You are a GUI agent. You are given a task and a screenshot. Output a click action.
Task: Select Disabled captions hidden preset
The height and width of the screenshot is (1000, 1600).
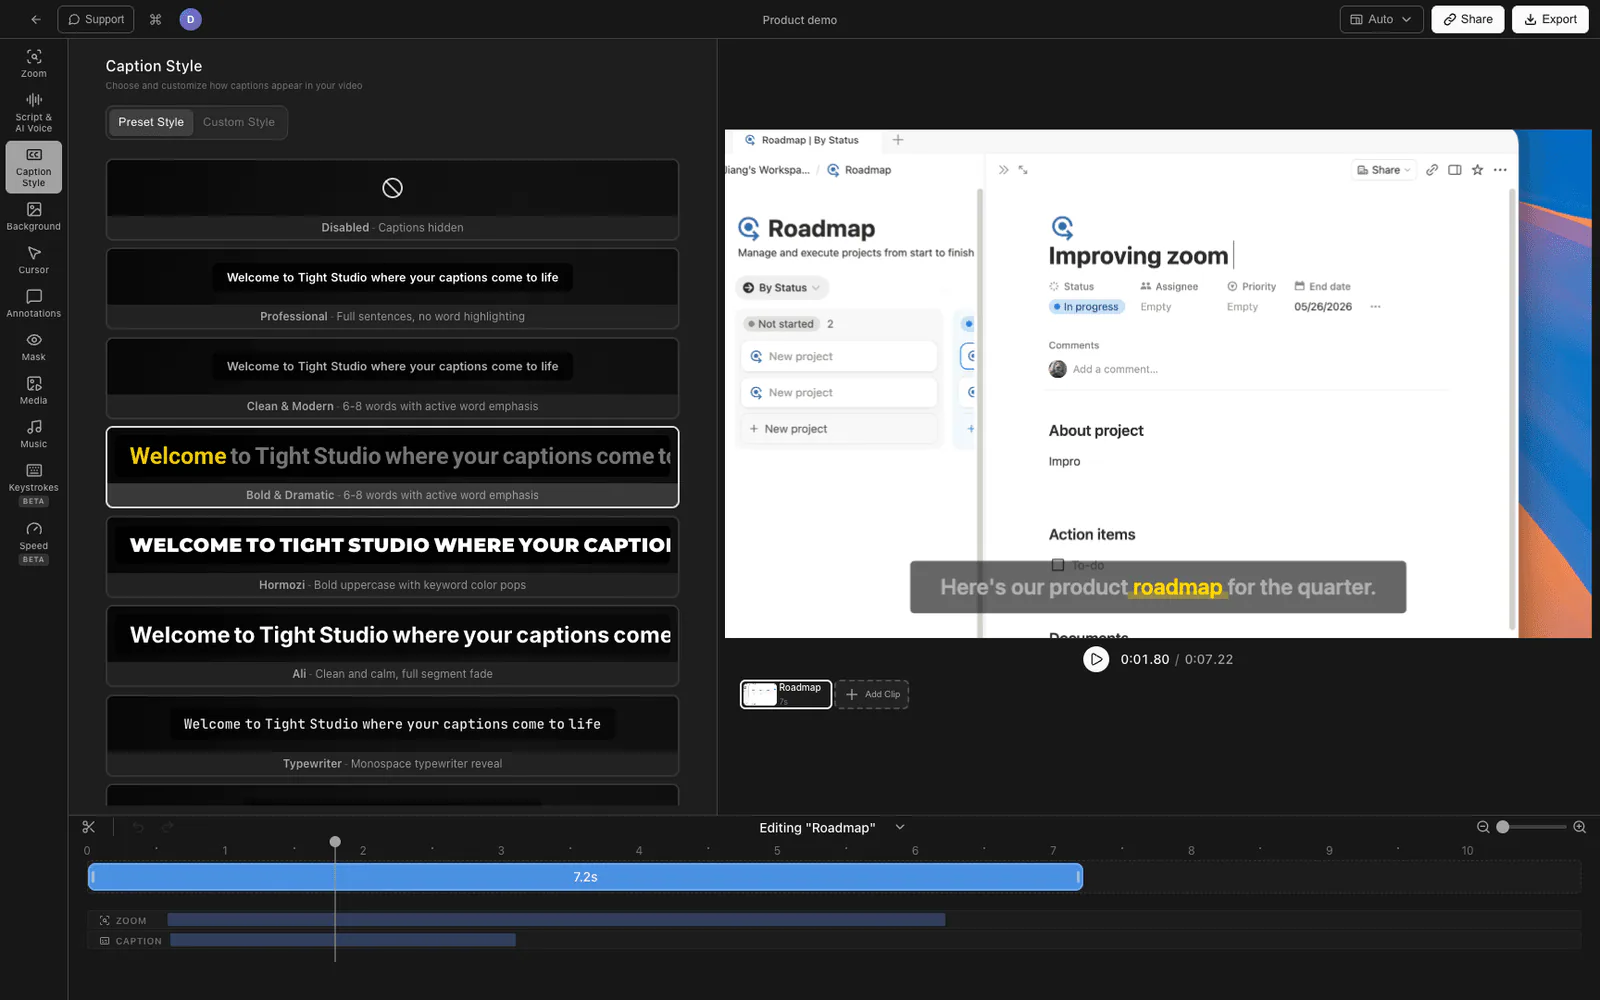(x=392, y=199)
